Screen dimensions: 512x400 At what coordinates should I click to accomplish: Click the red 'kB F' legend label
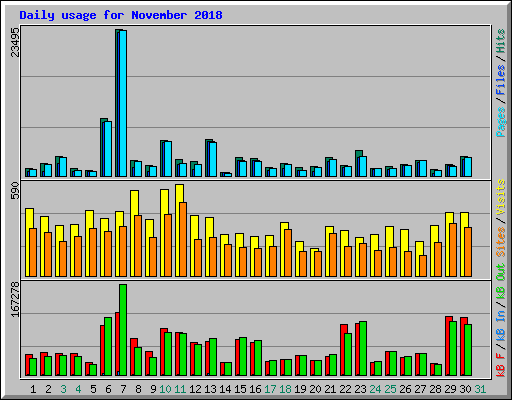pos(501,365)
